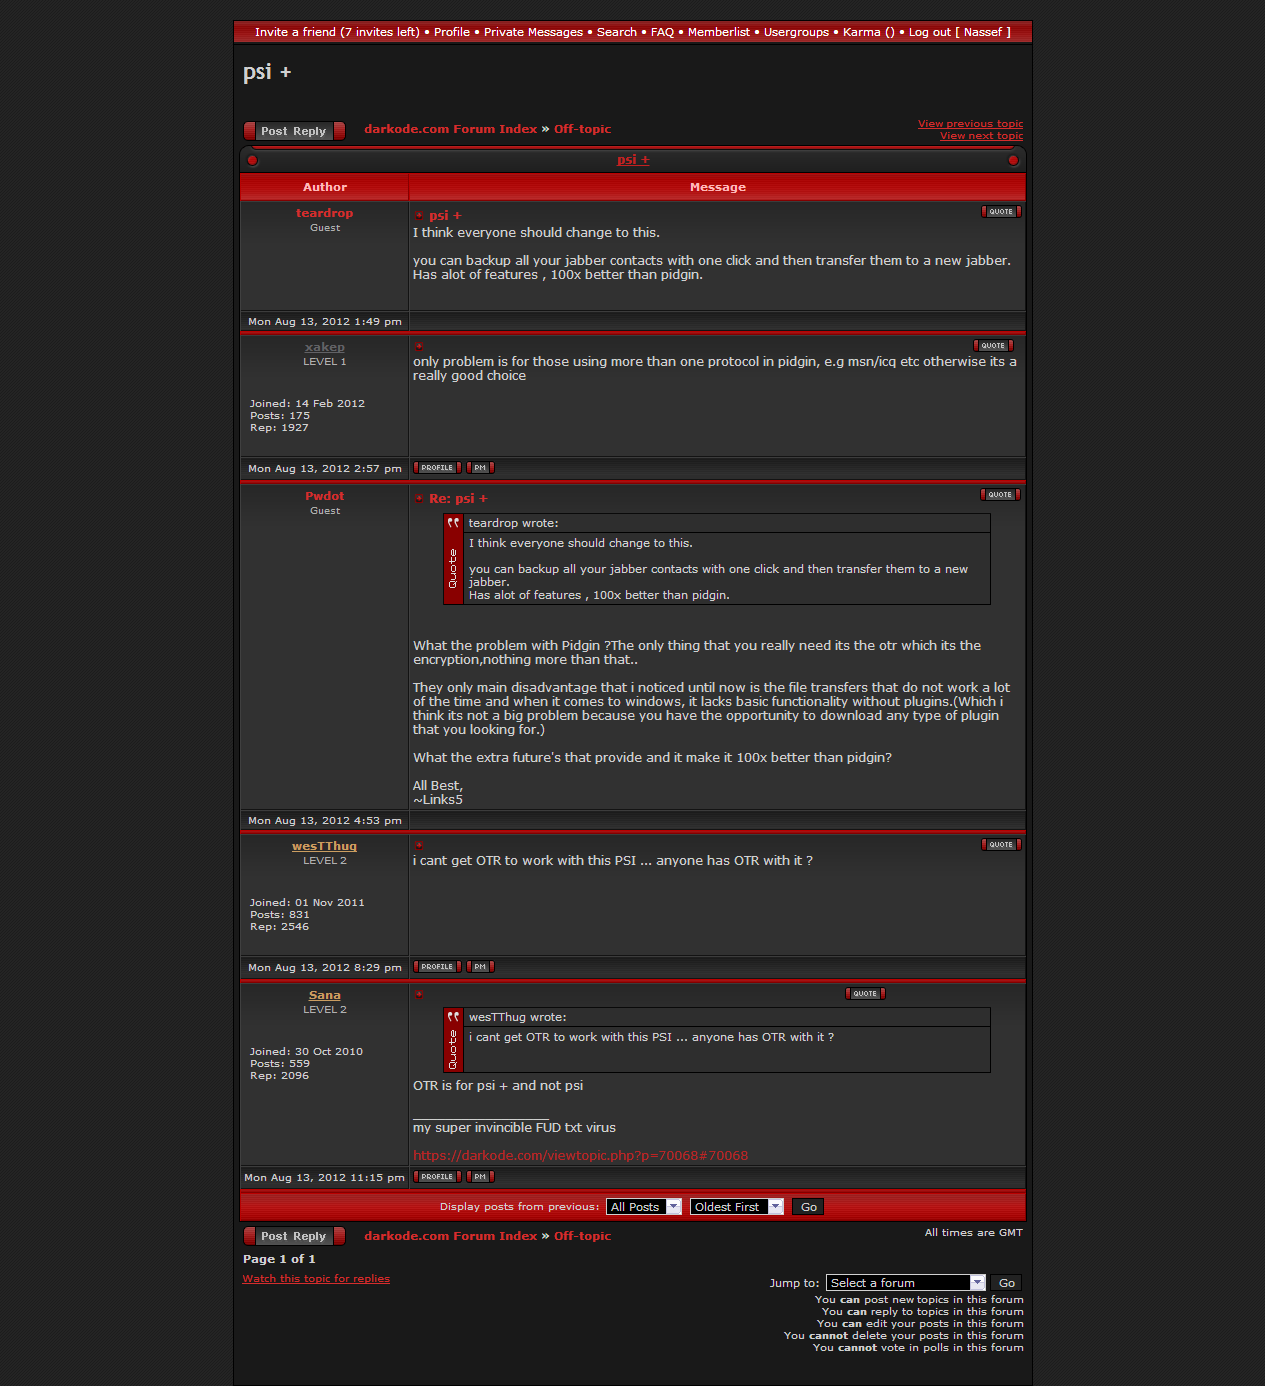The width and height of the screenshot is (1265, 1386).
Task: Open Private Messages from top menu
Action: coord(533,32)
